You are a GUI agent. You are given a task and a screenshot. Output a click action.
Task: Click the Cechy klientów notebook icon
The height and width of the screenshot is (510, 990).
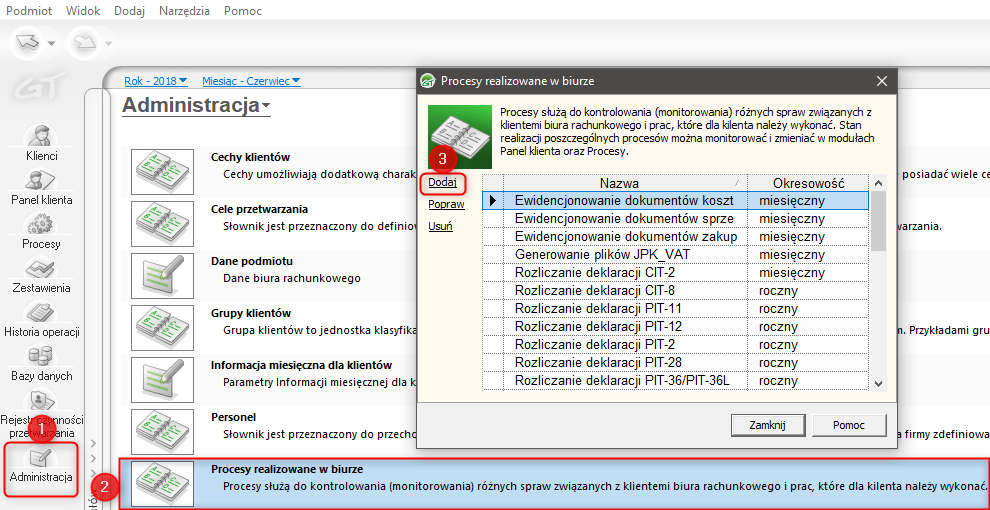click(x=162, y=171)
